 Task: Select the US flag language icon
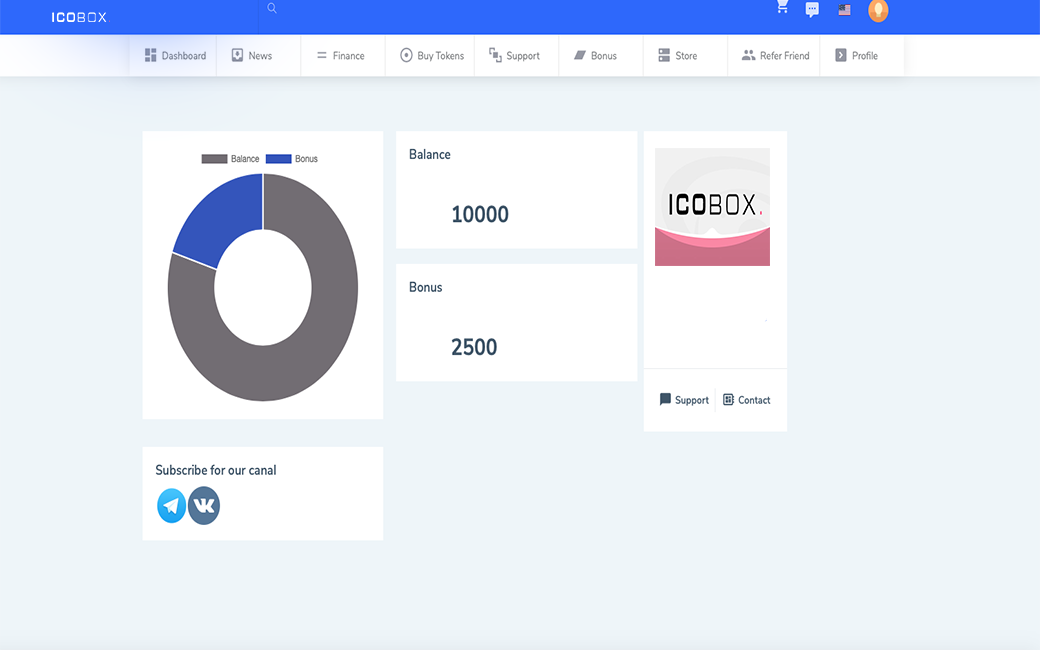(x=844, y=10)
